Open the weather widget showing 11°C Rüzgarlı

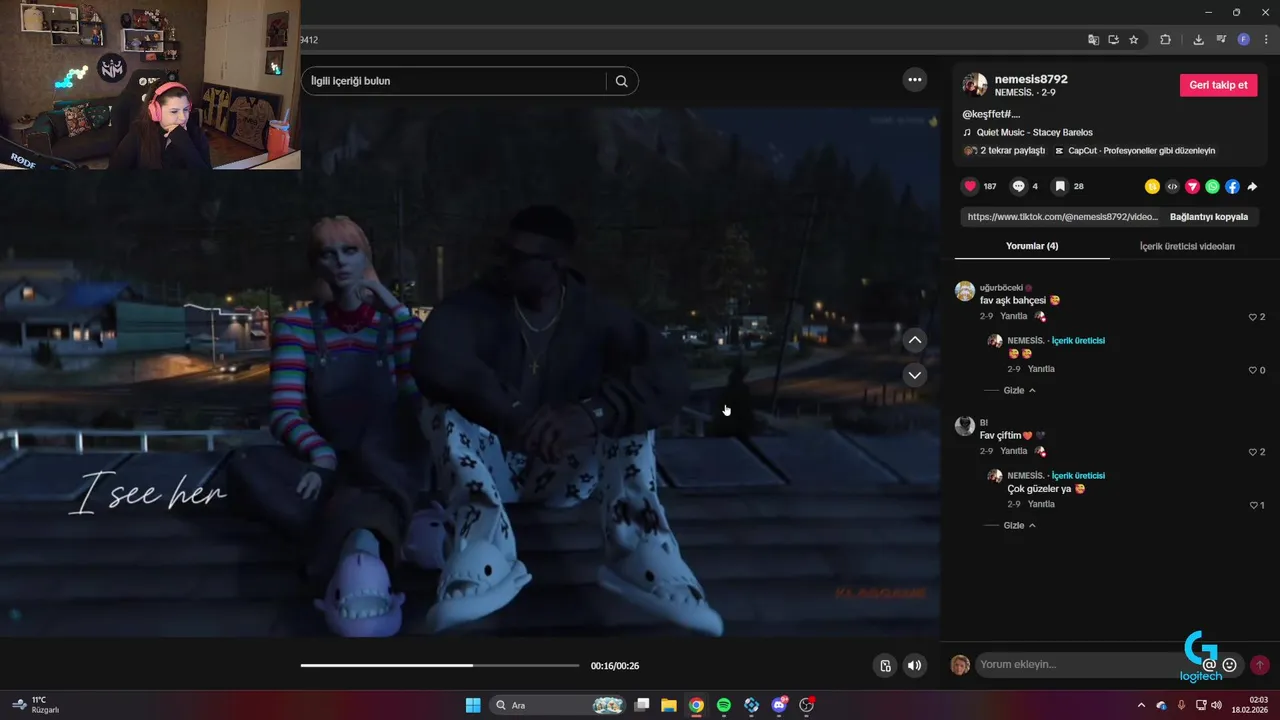point(36,705)
